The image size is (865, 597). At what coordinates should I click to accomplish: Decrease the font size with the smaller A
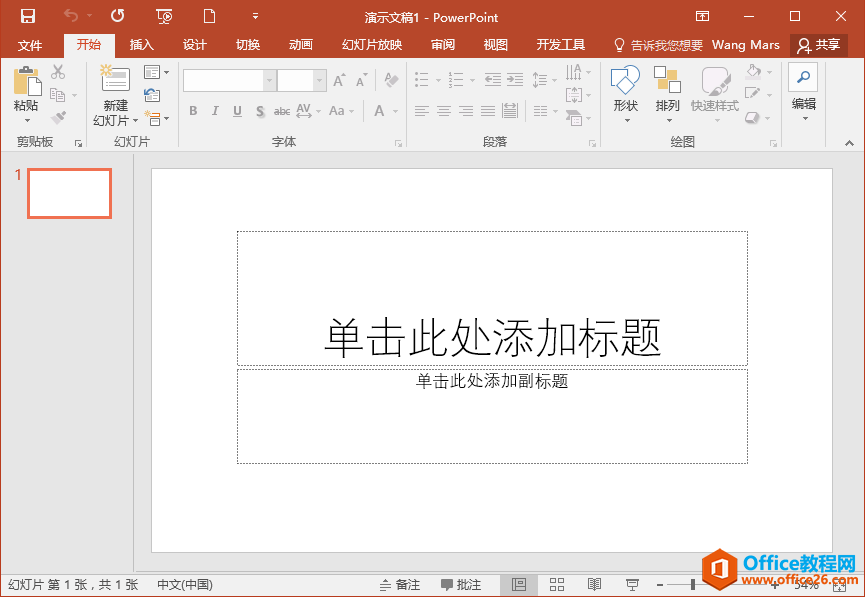(361, 81)
